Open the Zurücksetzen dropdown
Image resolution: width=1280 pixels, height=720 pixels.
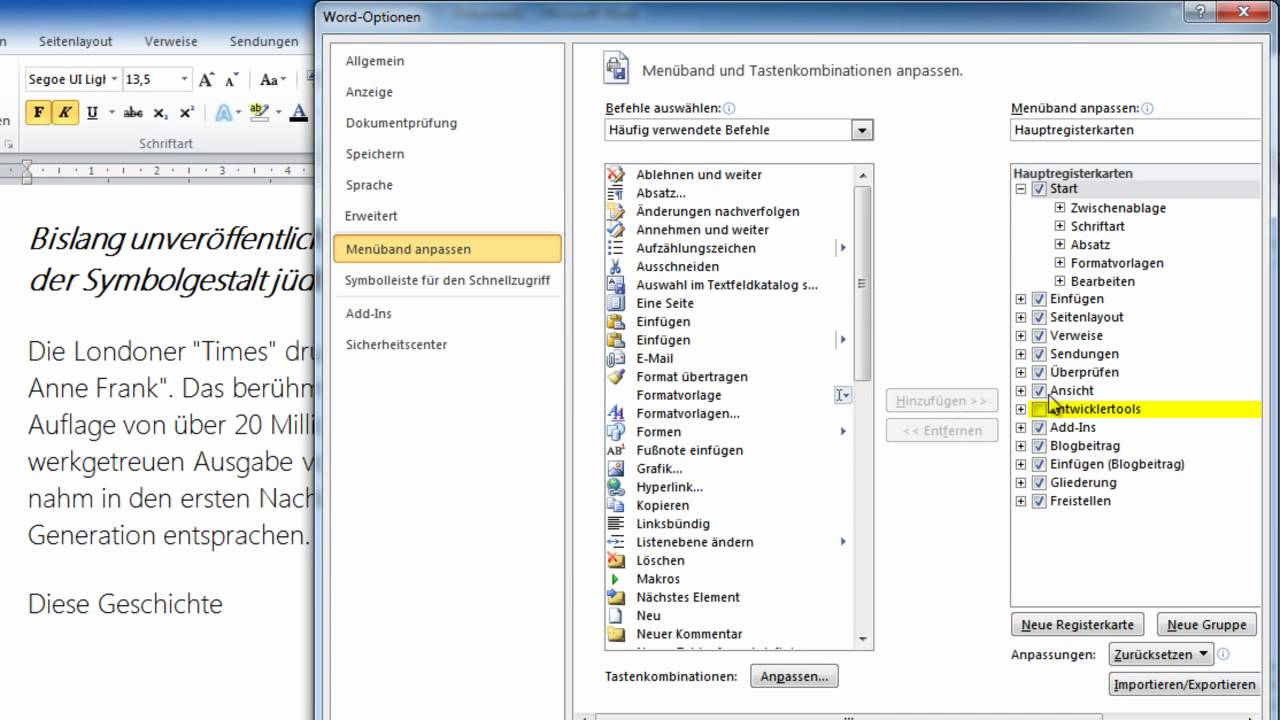(1161, 654)
